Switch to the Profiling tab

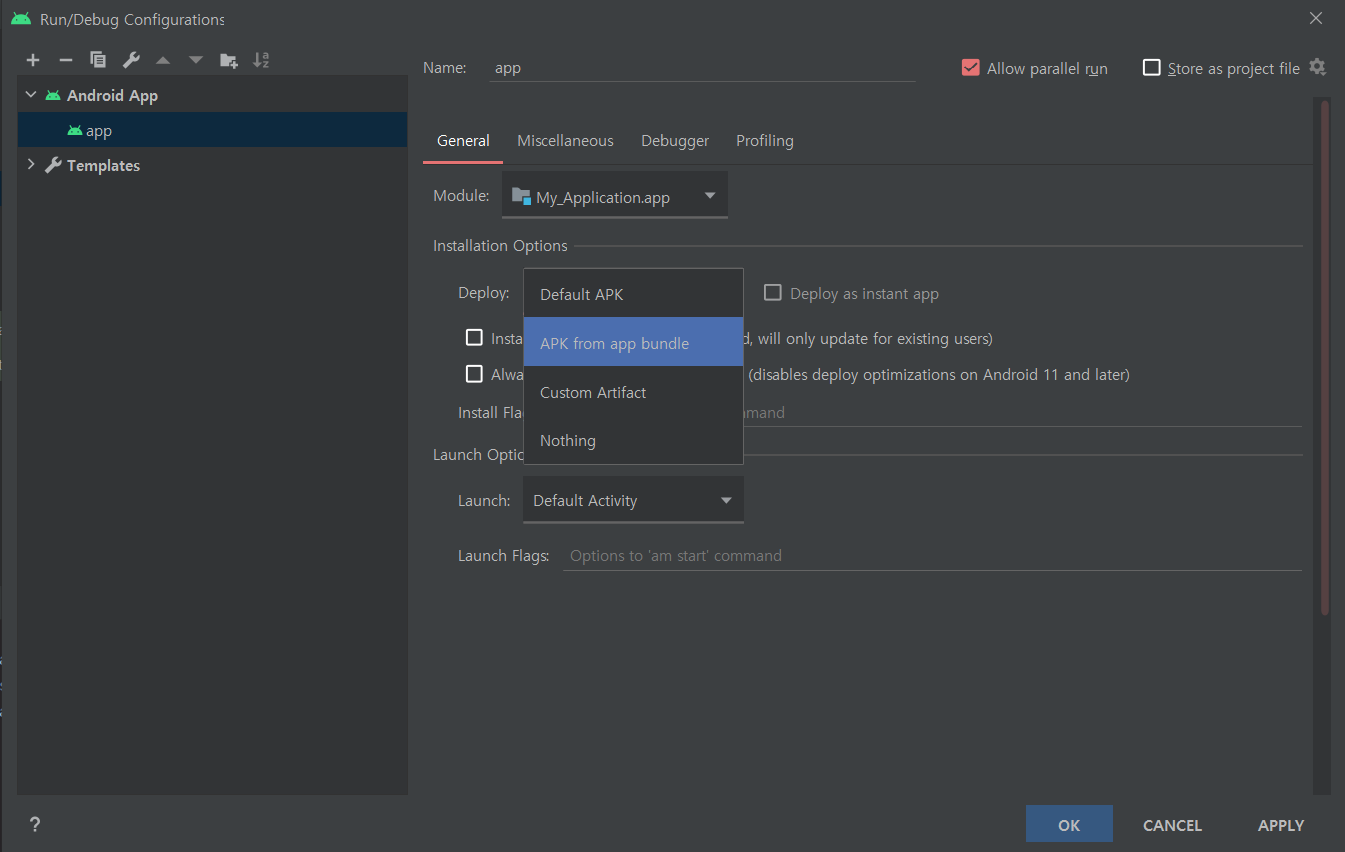click(765, 141)
